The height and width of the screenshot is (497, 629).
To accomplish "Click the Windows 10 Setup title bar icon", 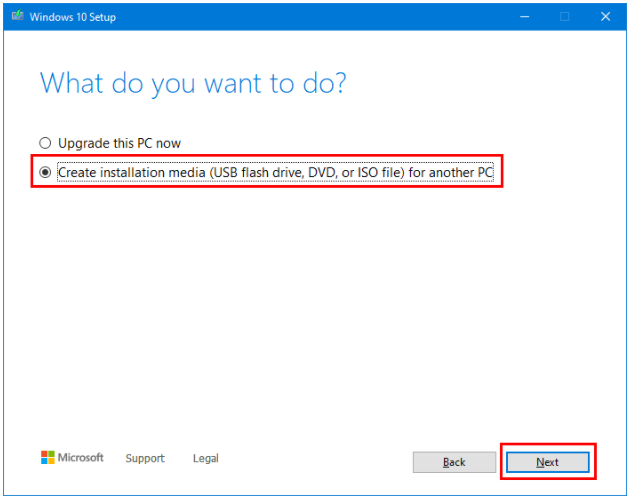I will coord(16,16).
